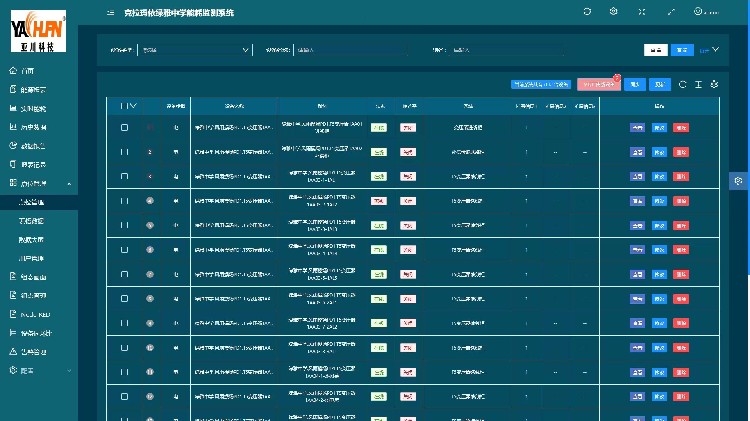Go to Home (首页) in the sidebar
This screenshot has width=750, height=421.
pos(28,71)
